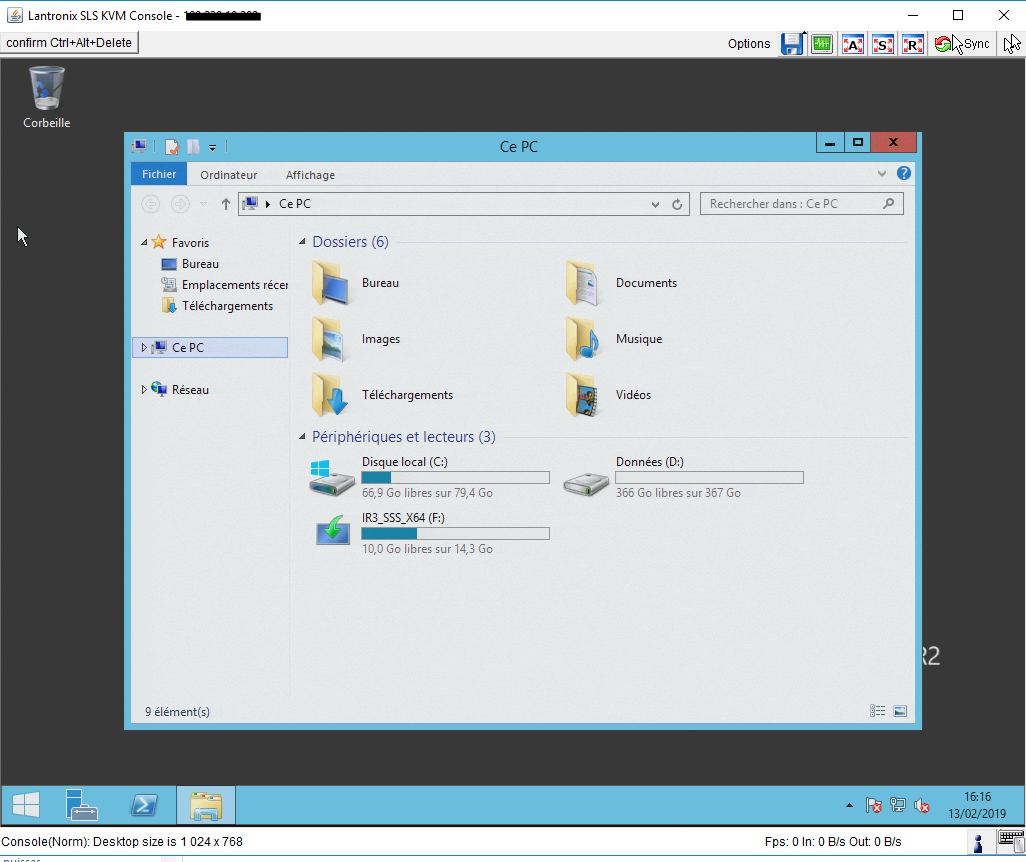
Task: Click the 'A' scaling toolbar icon
Action: 853,44
